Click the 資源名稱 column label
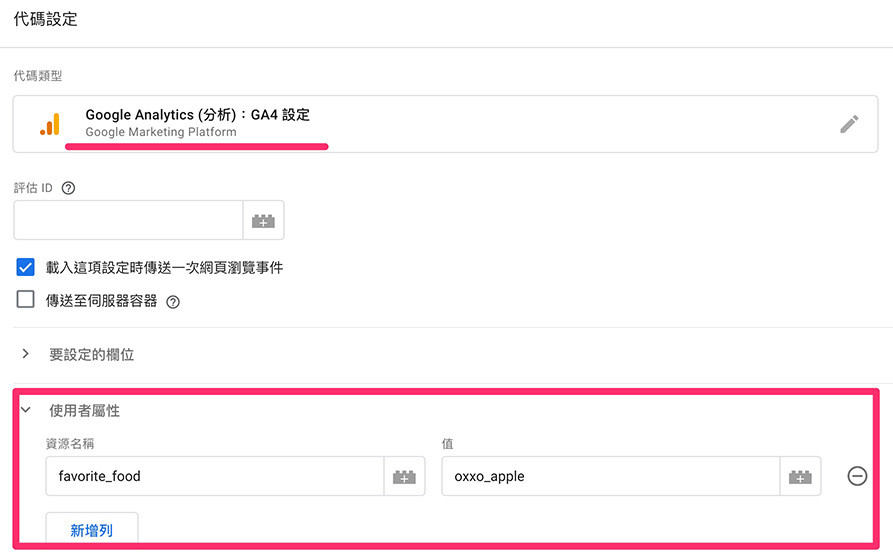Viewport: 893px width, 556px height. tap(70, 443)
